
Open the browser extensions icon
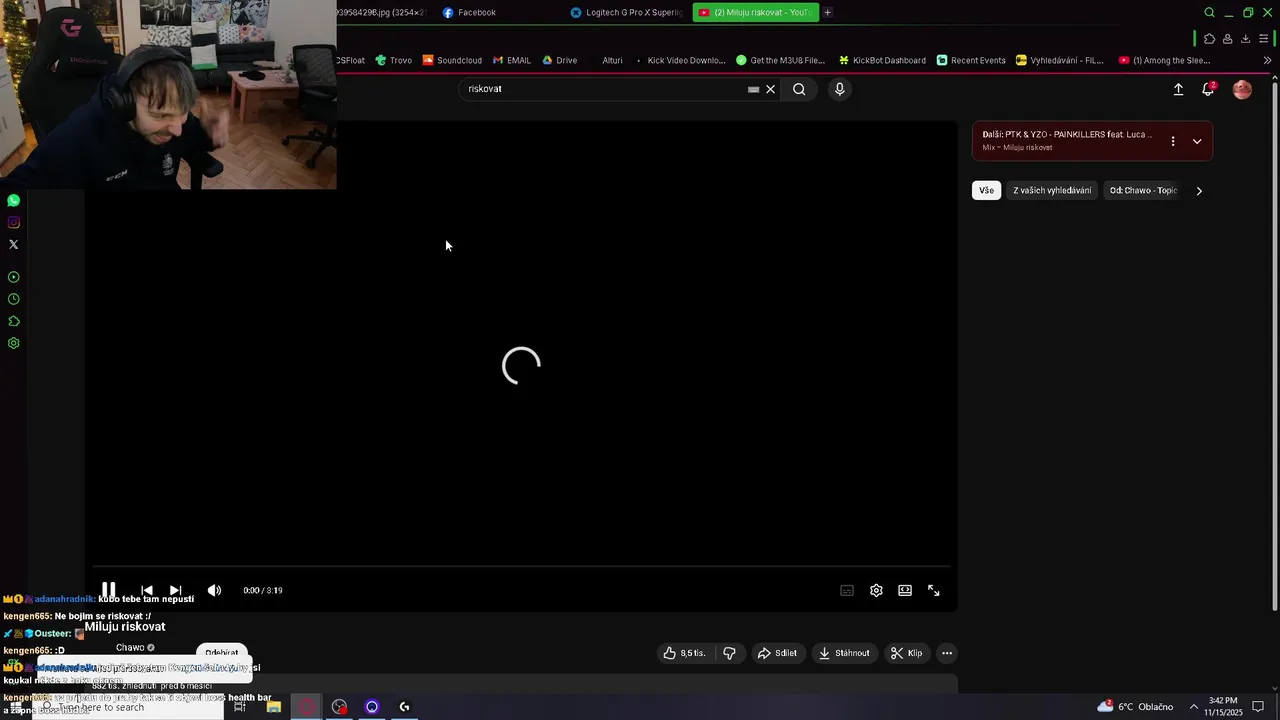click(x=1209, y=39)
